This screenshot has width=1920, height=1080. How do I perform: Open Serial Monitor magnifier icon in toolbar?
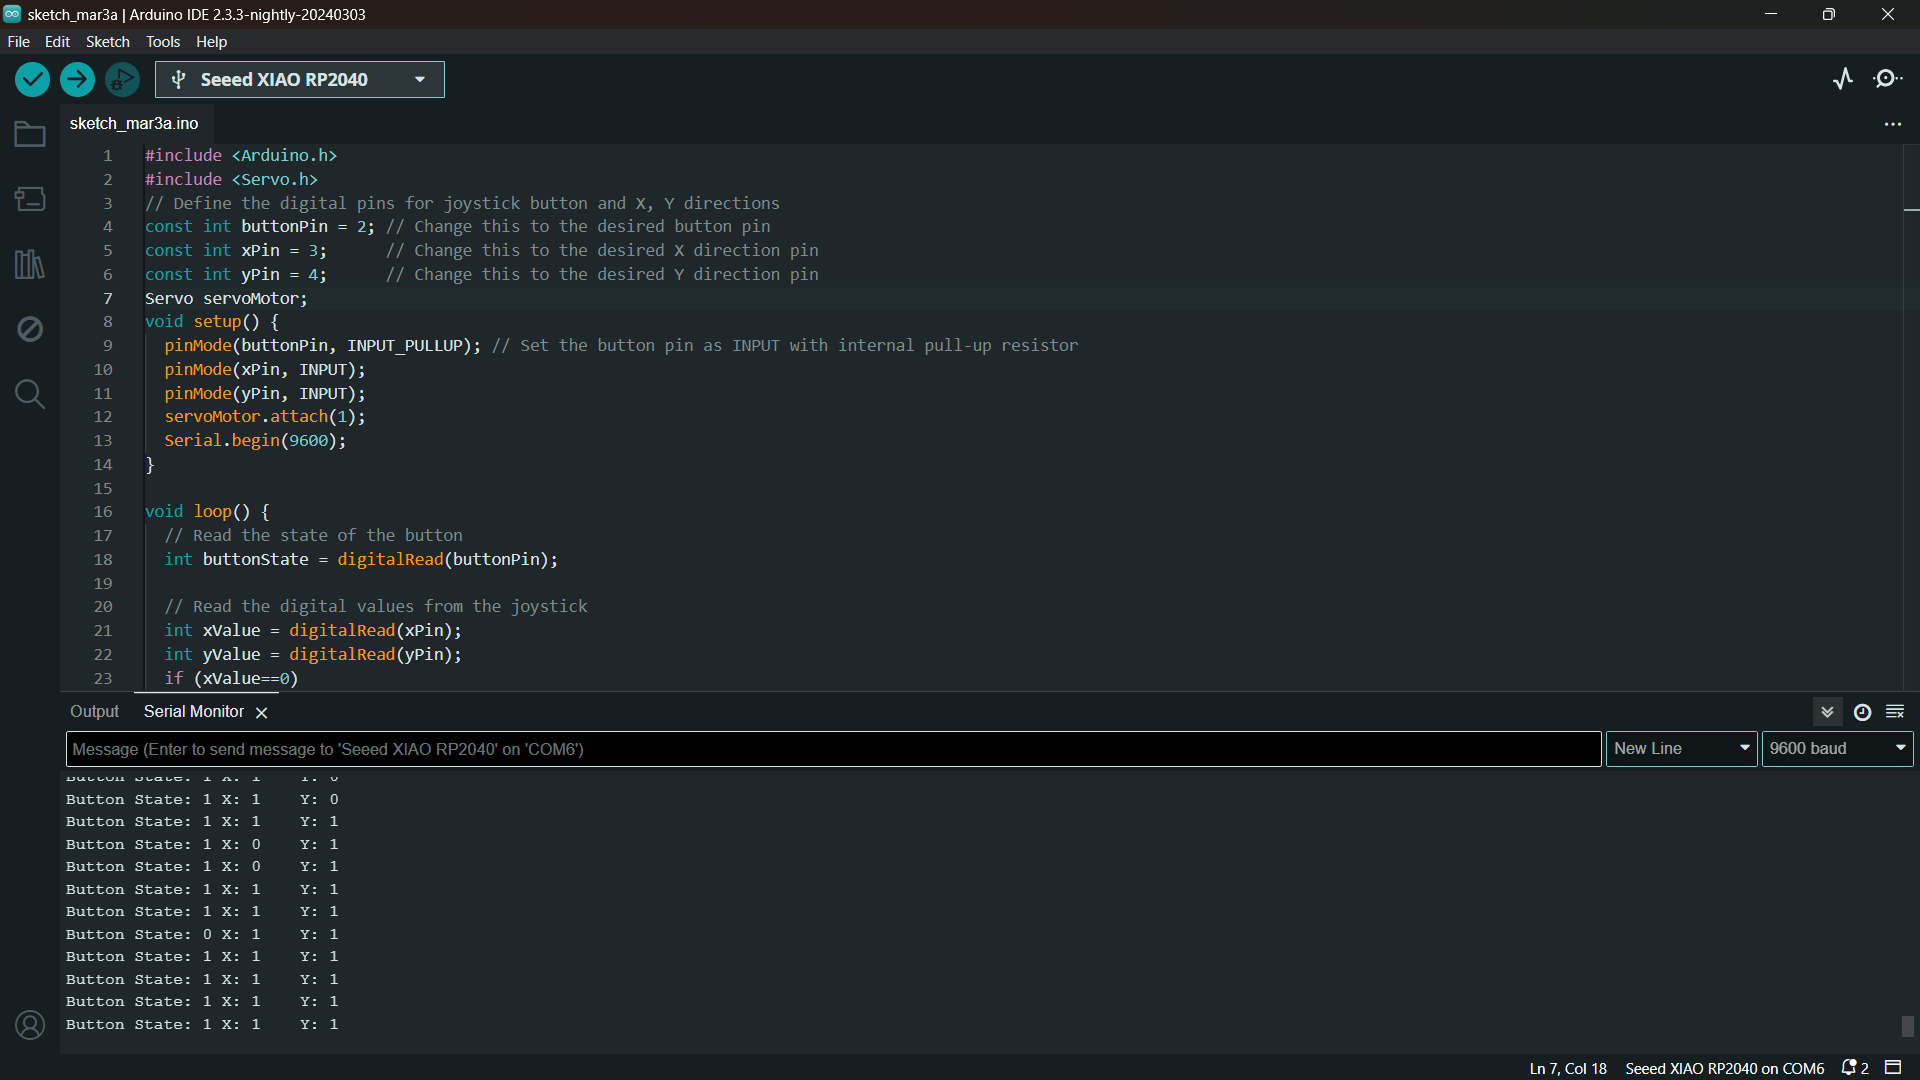pos(1887,79)
